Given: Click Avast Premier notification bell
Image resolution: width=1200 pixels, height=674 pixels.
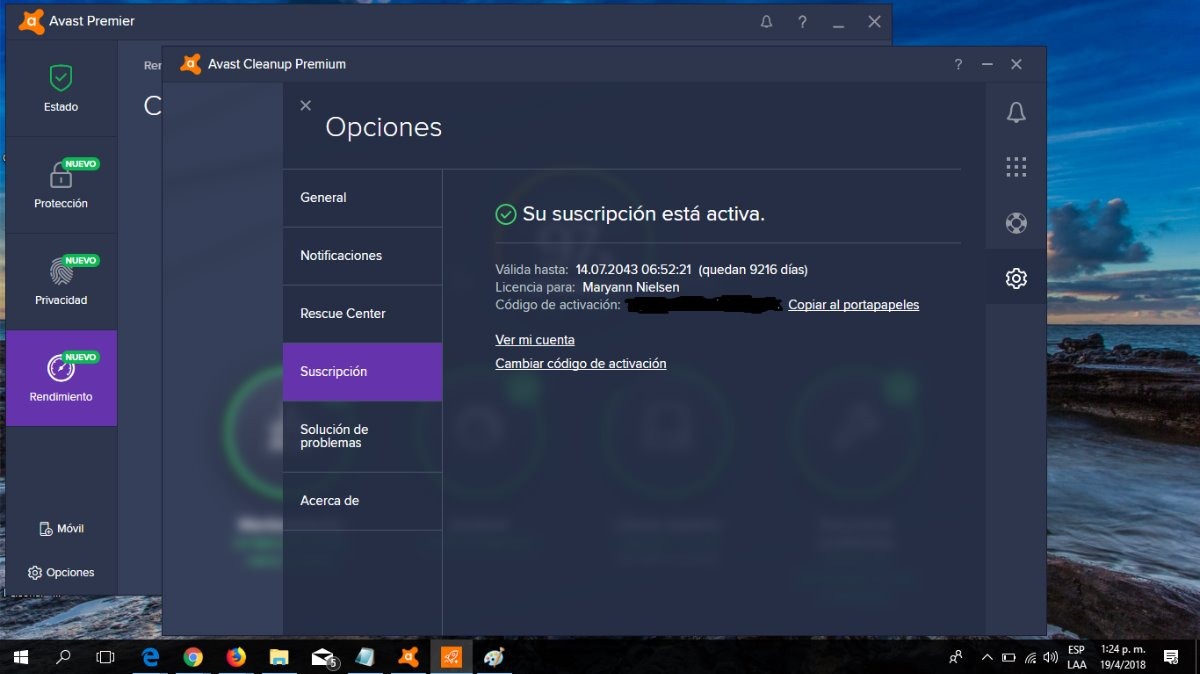Looking at the screenshot, I should tap(766, 21).
